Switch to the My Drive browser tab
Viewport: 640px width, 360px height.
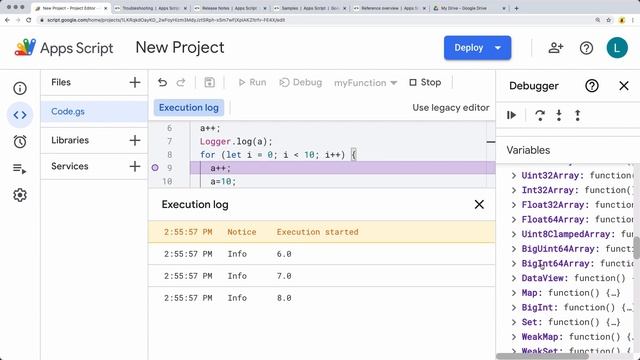click(469, 8)
